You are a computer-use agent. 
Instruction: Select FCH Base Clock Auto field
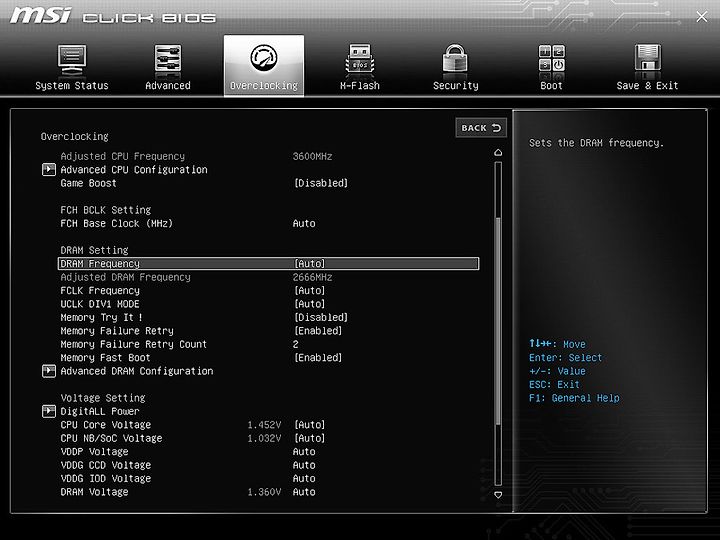(x=304, y=224)
